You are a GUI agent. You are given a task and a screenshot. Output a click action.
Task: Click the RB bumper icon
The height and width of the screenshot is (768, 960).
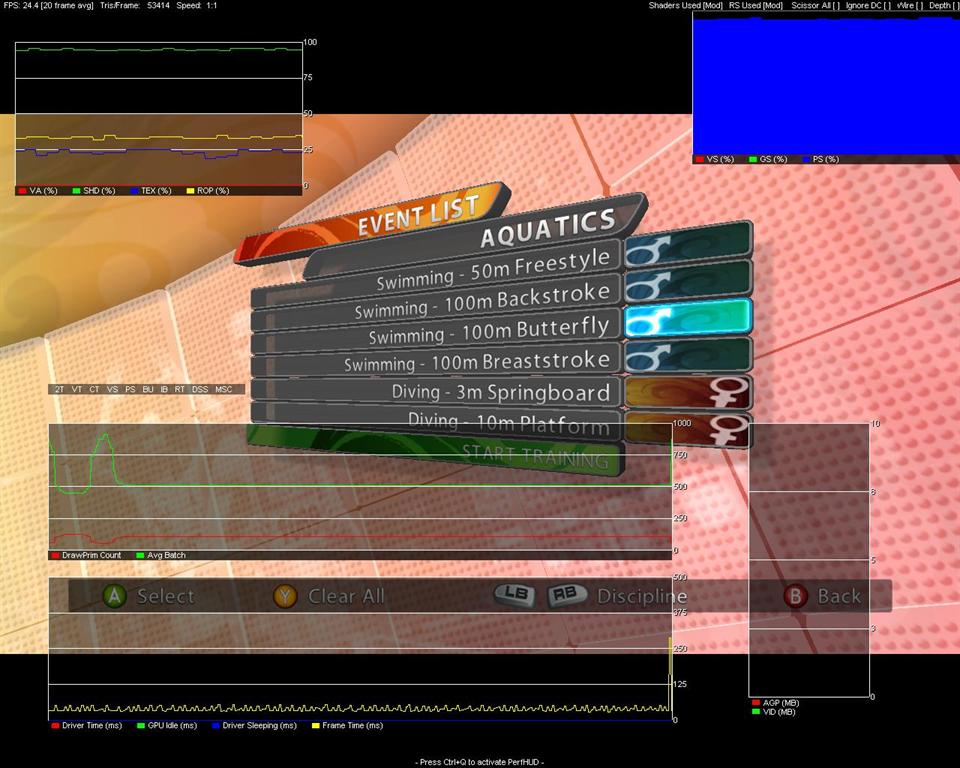coord(566,594)
